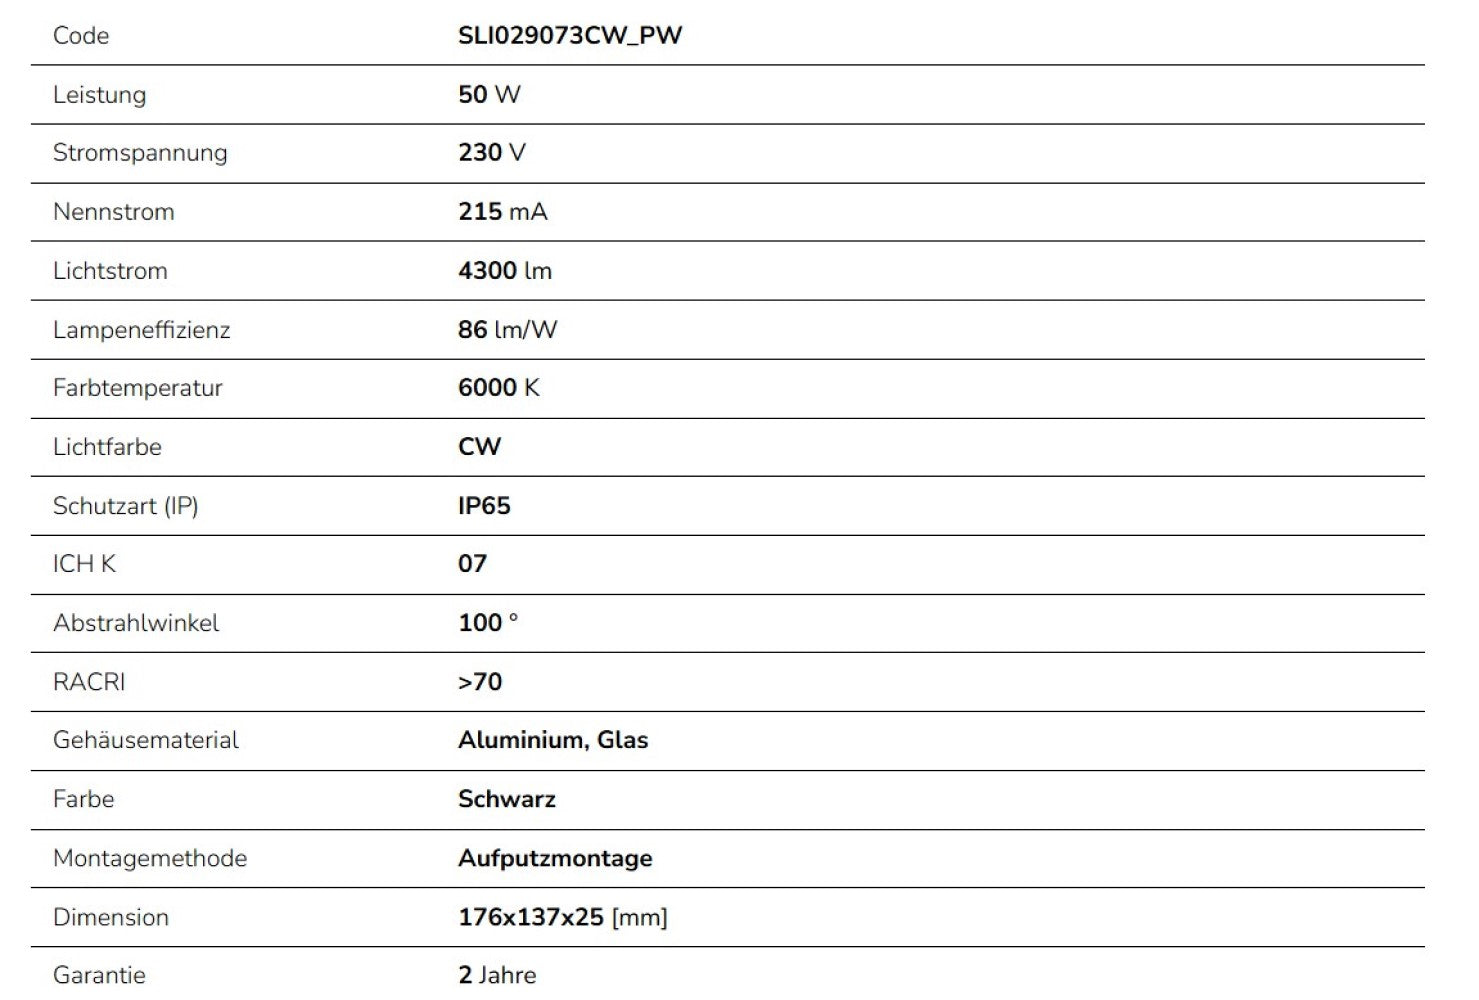
Task: Click the Nennstrom value 215 mA
Action: (503, 212)
